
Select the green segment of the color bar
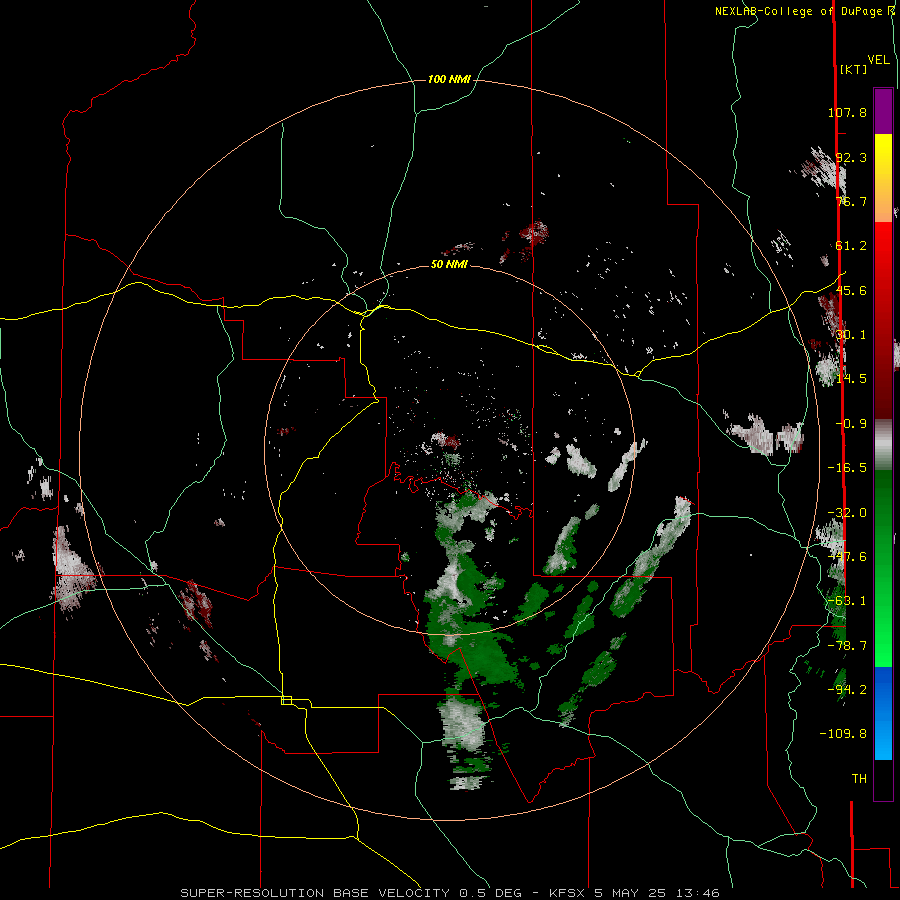(x=883, y=568)
